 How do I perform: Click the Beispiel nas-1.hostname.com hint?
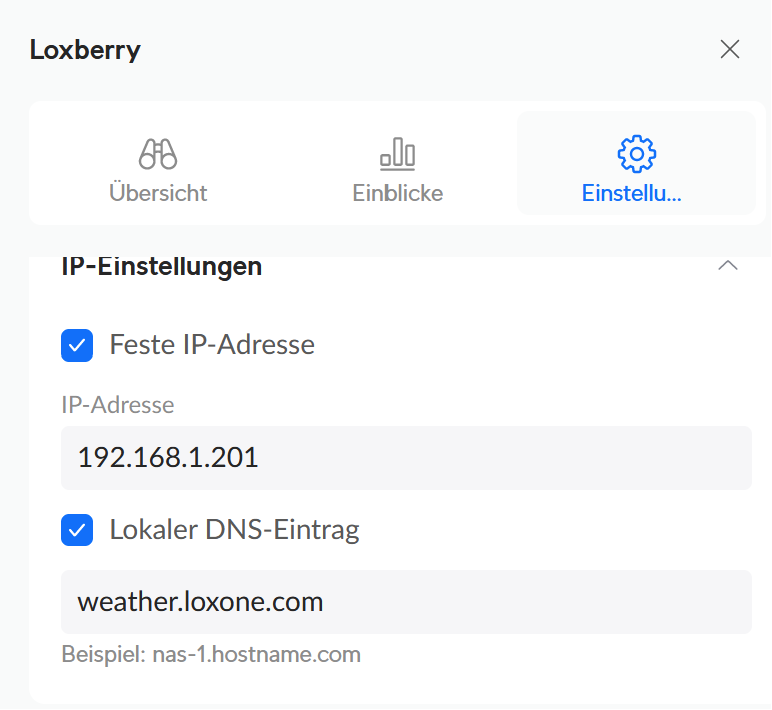pos(210,655)
